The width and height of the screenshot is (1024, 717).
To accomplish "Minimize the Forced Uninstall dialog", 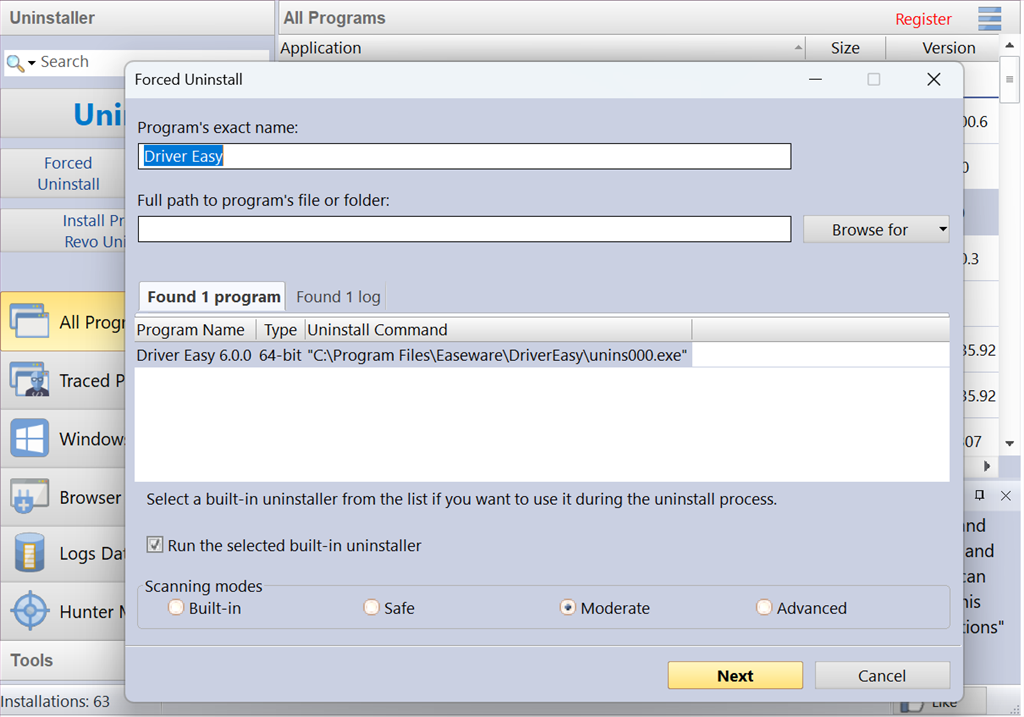I will coord(815,80).
